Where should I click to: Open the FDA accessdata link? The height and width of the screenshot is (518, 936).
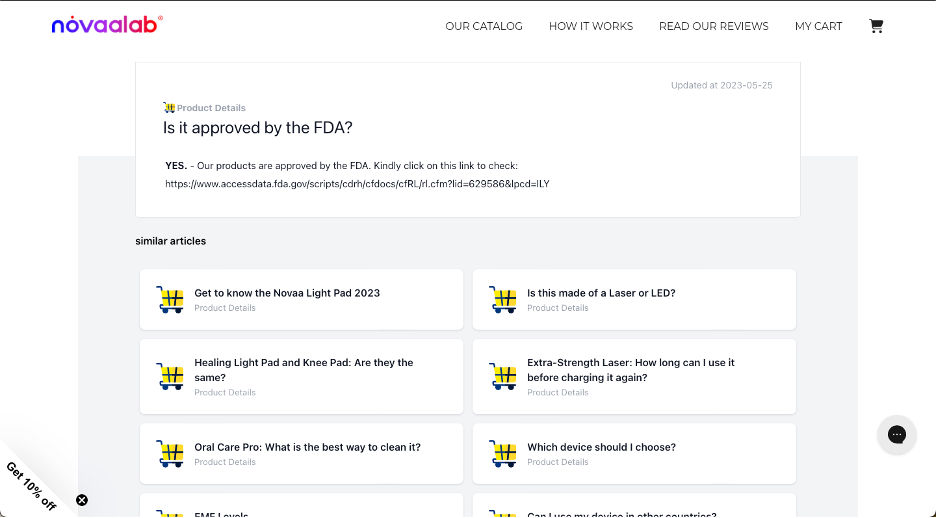pos(357,184)
